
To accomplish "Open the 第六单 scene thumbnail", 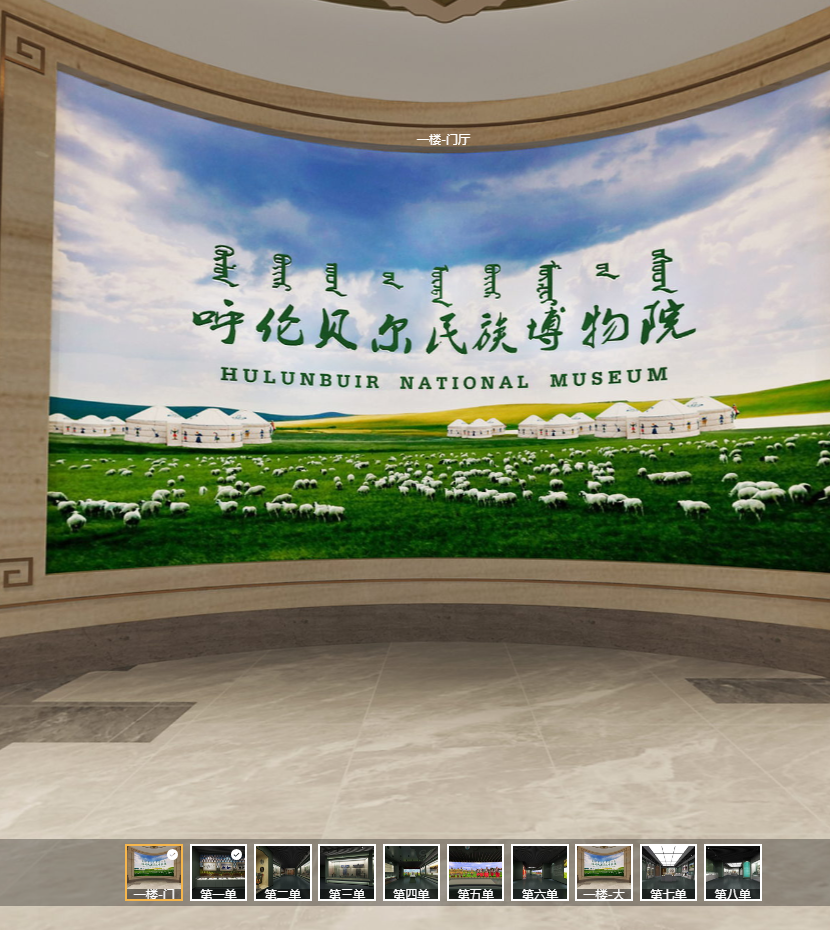I will pos(540,872).
